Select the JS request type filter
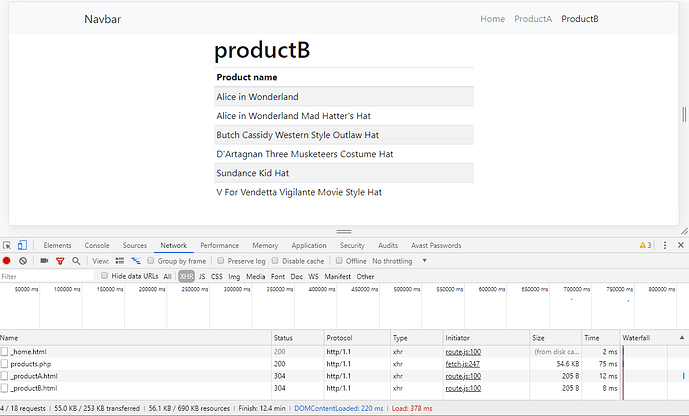 [x=202, y=276]
